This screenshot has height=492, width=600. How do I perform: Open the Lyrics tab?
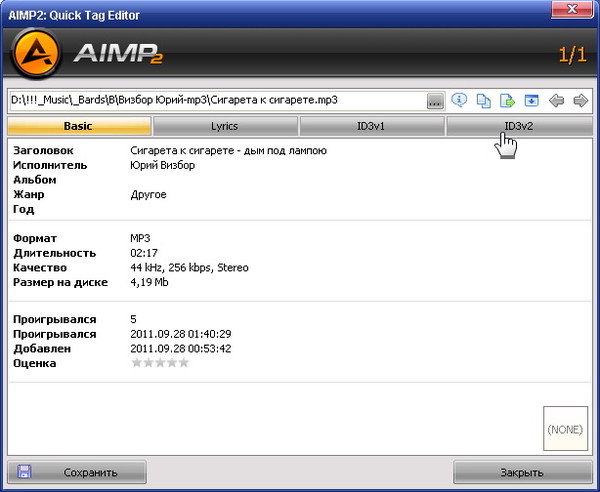pyautogui.click(x=225, y=126)
